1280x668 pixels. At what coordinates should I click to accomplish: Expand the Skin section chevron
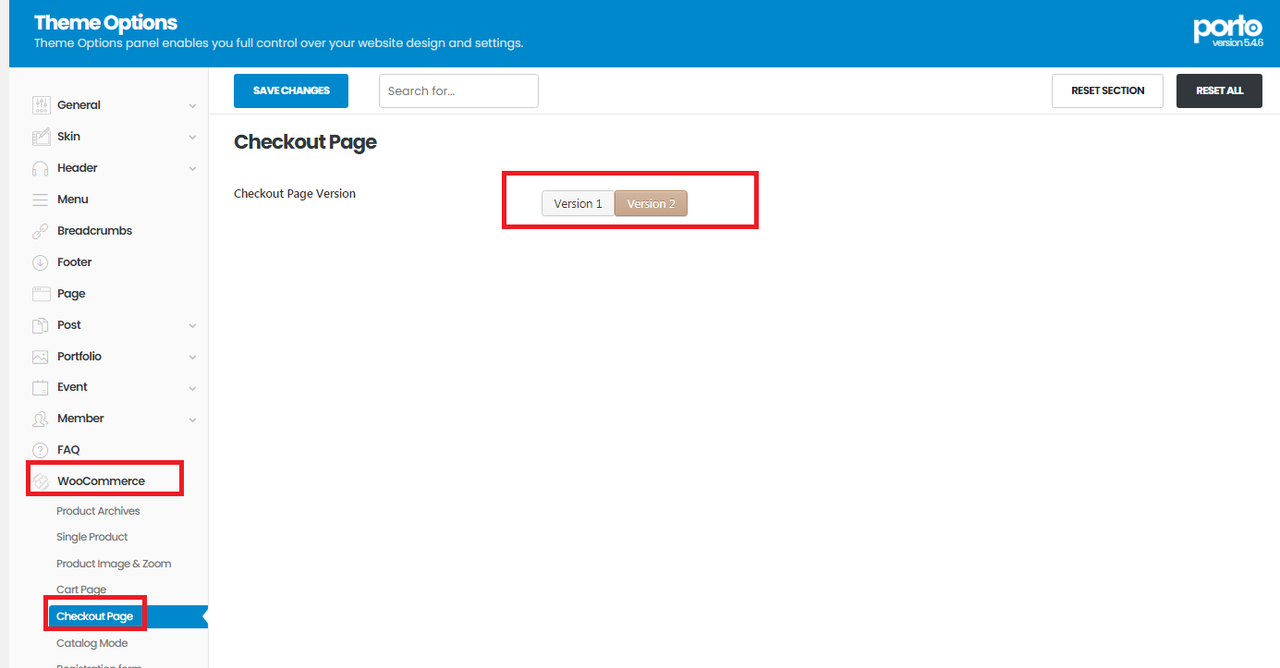pyautogui.click(x=192, y=137)
